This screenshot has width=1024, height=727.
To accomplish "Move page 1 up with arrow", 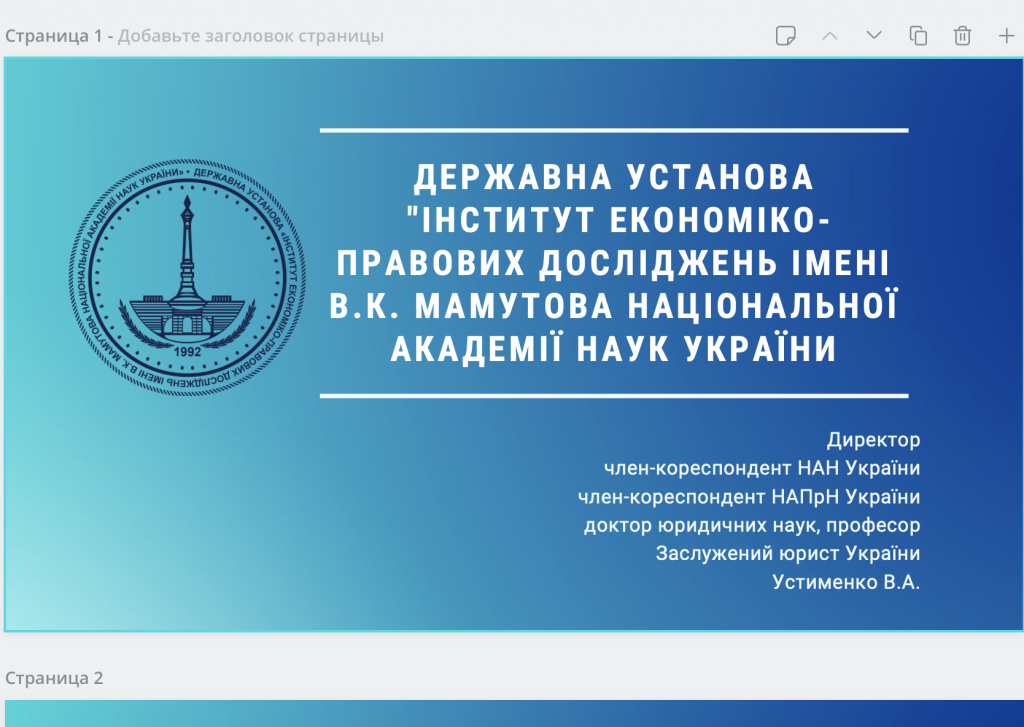I will click(x=830, y=35).
